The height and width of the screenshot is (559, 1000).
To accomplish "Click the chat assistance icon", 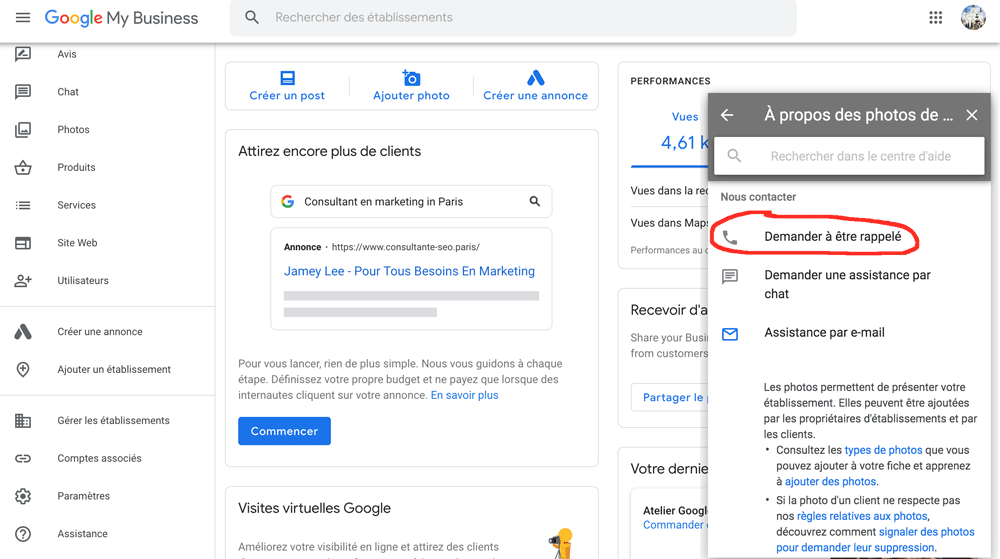I will pos(730,276).
